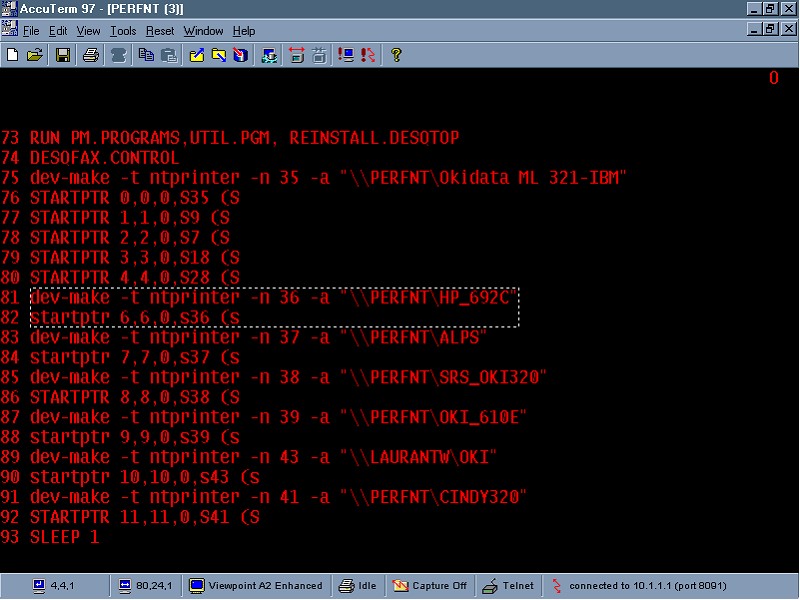
Task: Click the Copy toolbar icon
Action: [146, 55]
